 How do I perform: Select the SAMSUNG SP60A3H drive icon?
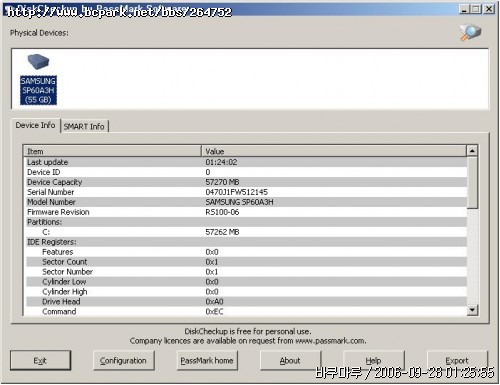38,79
